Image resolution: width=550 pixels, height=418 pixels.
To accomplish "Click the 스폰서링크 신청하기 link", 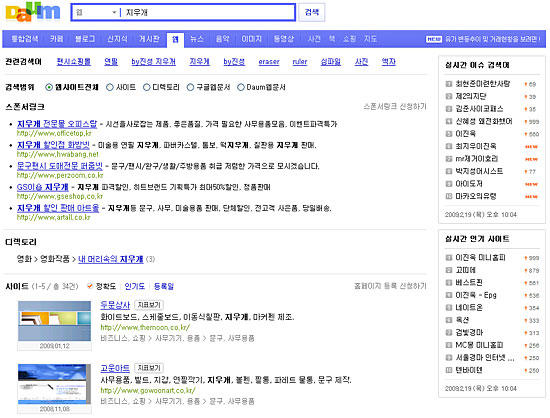I will (x=395, y=107).
